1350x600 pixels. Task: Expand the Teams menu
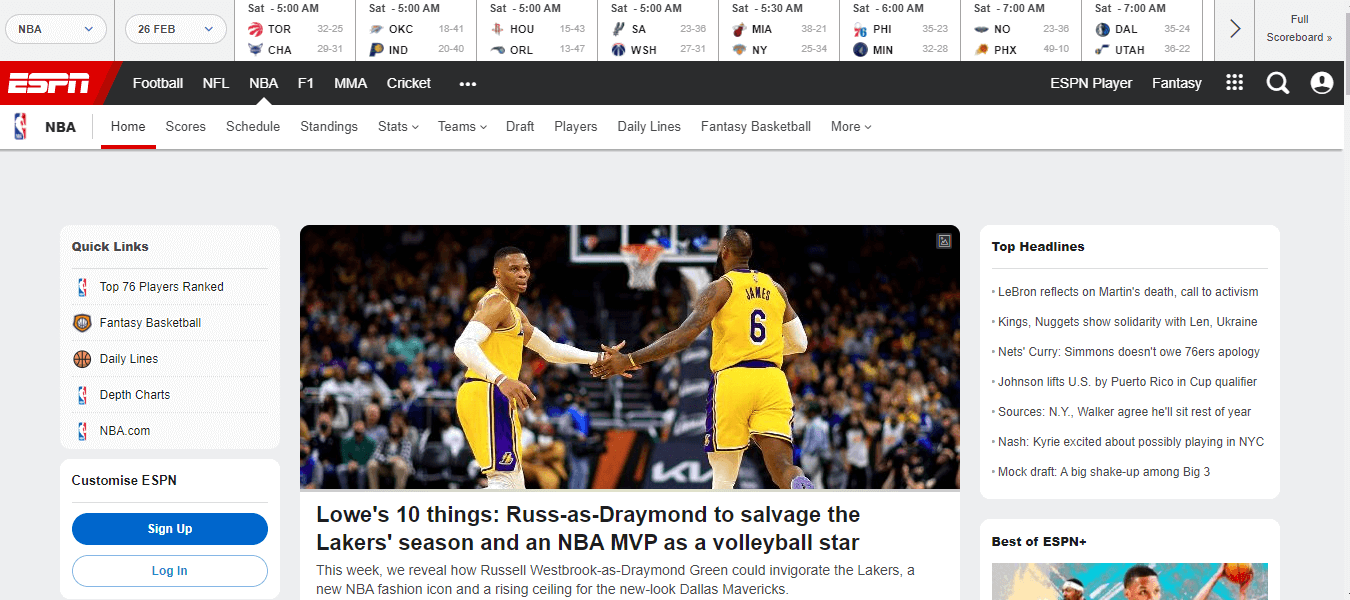(x=462, y=127)
